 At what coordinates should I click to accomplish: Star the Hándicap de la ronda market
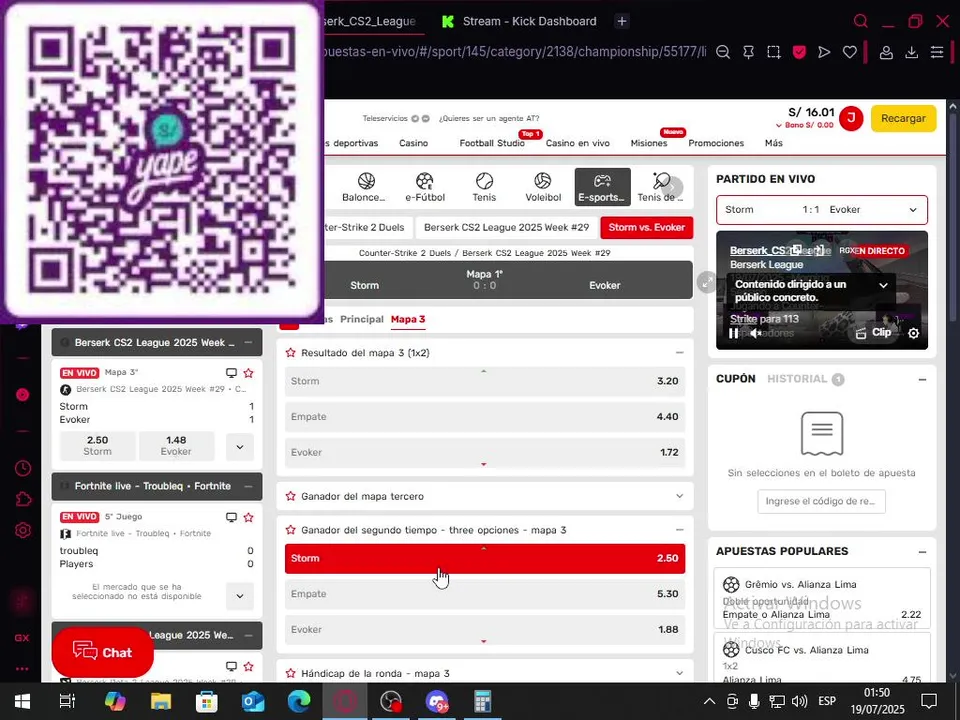pos(291,673)
